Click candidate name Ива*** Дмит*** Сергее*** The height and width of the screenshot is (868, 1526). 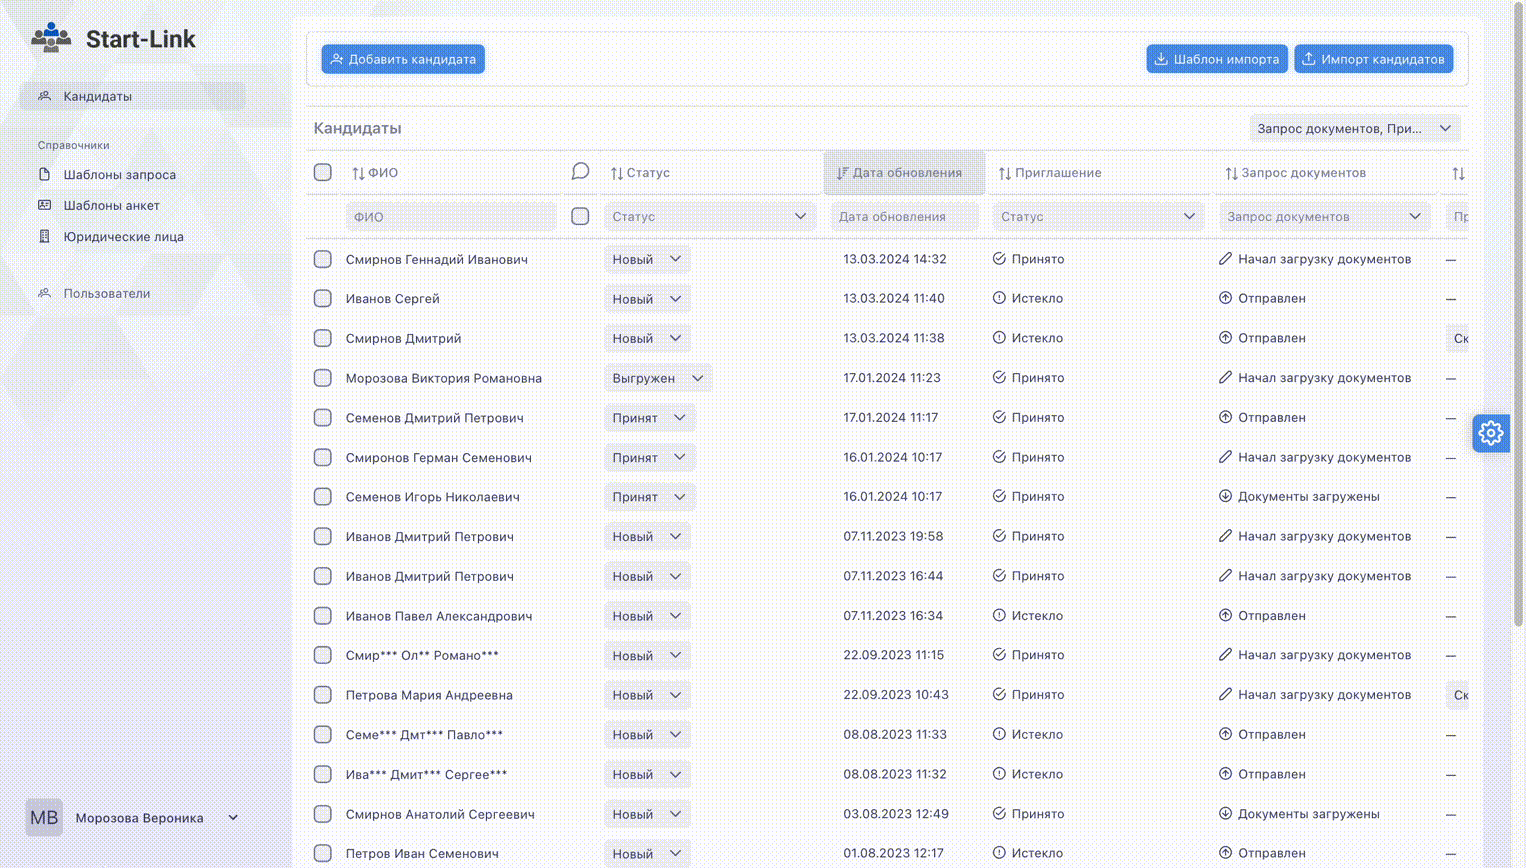(426, 774)
